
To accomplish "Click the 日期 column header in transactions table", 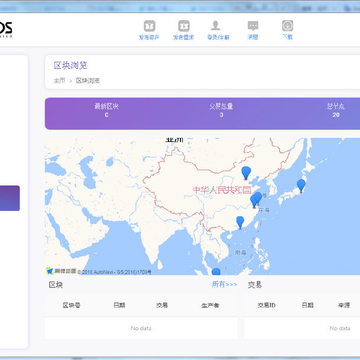I will click(307, 305).
